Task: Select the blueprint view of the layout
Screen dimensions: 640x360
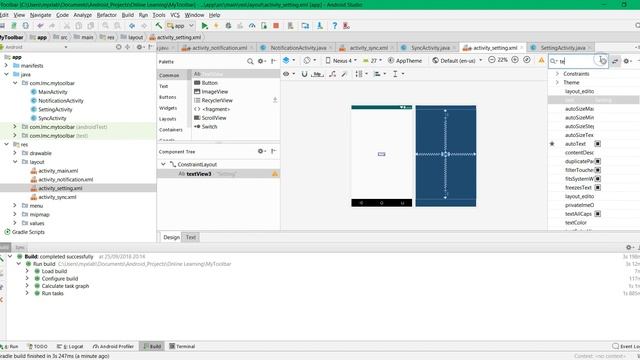Action: click(x=446, y=156)
